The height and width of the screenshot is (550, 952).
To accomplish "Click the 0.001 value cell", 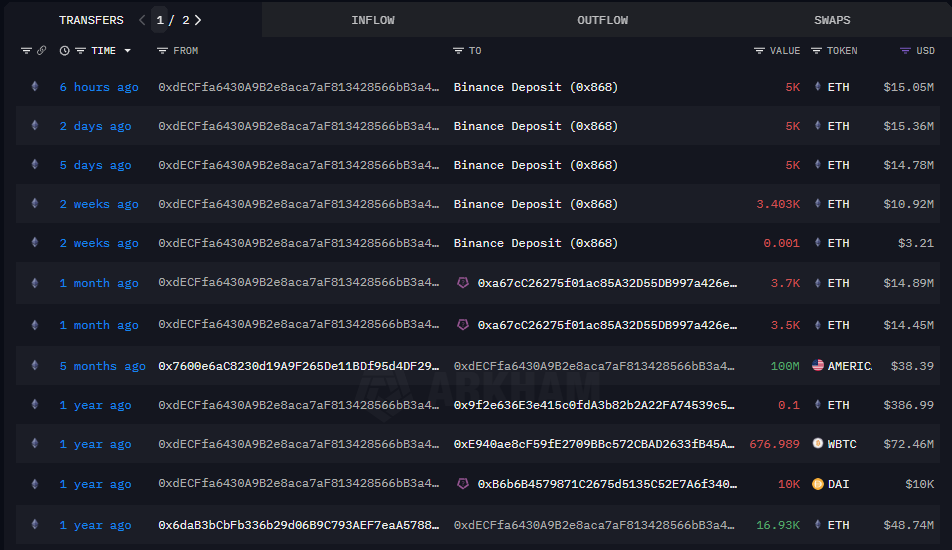I will coord(781,243).
